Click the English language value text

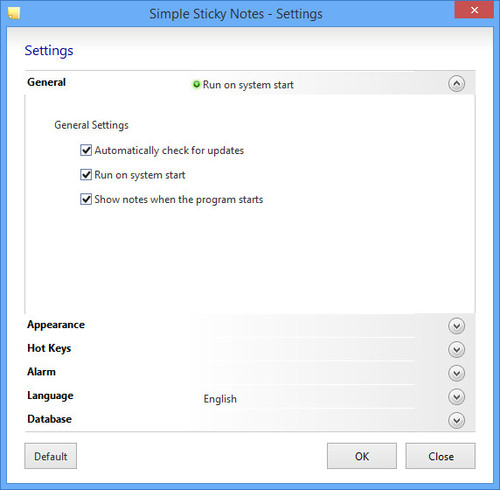pyautogui.click(x=220, y=399)
